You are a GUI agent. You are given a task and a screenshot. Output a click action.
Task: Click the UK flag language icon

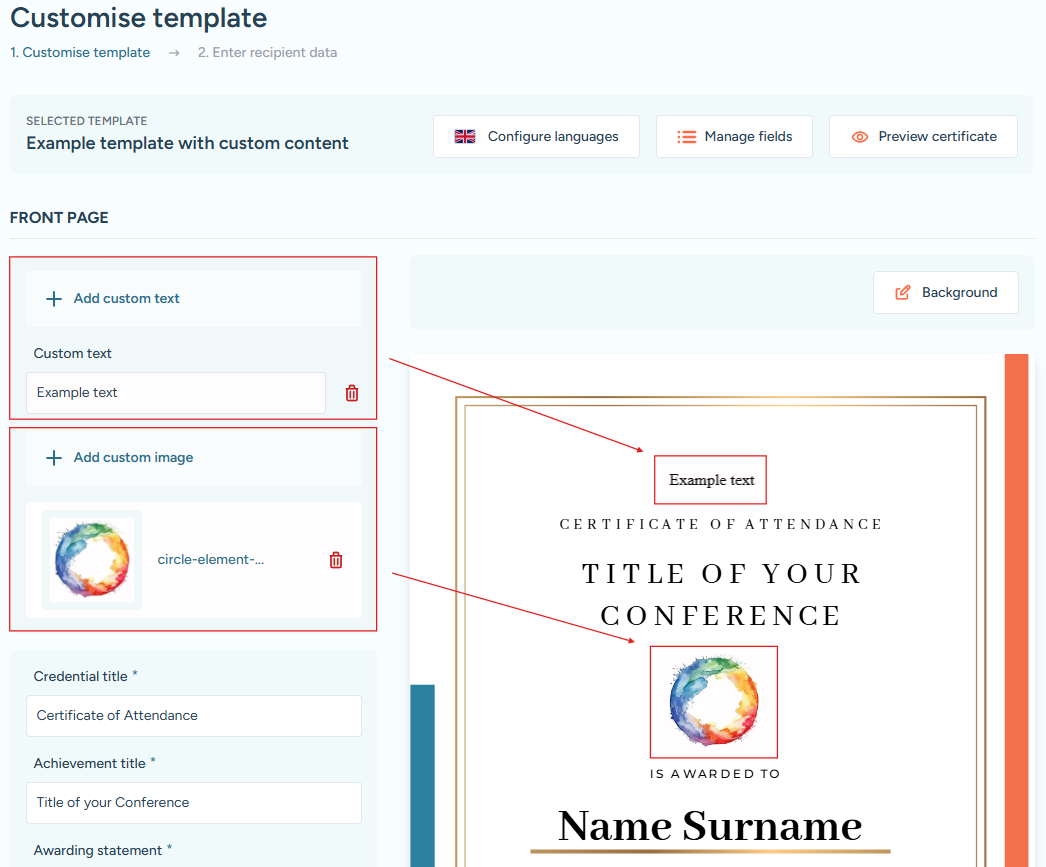coord(465,137)
